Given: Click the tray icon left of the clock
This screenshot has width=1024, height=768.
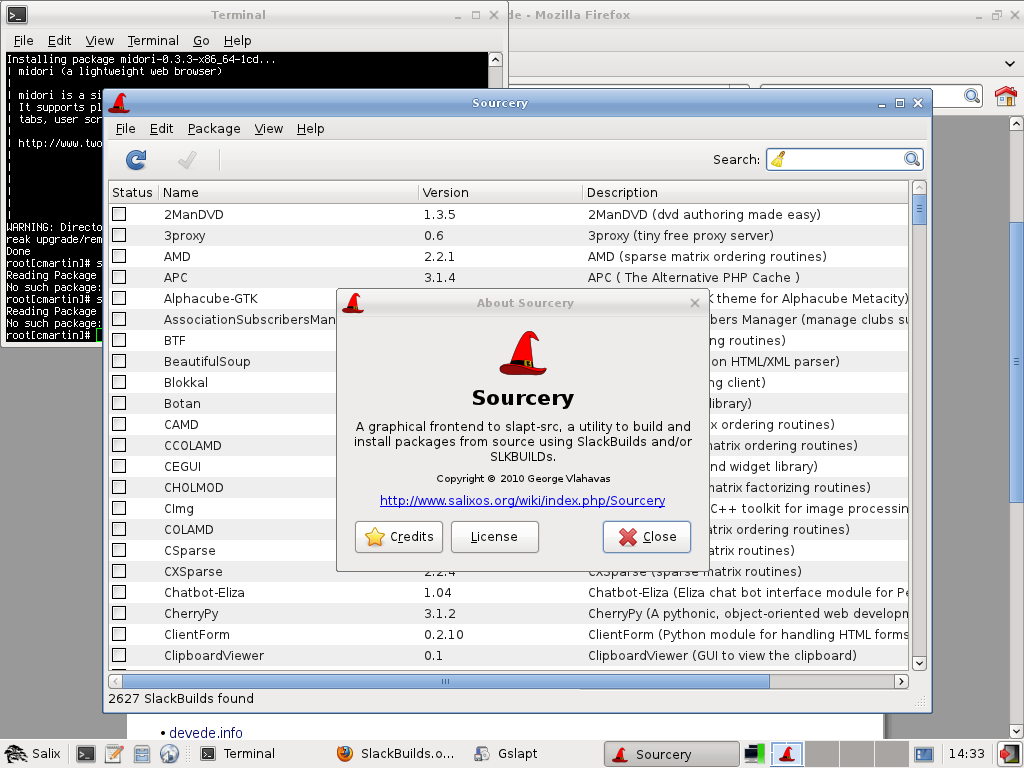Looking at the screenshot, I should 923,754.
